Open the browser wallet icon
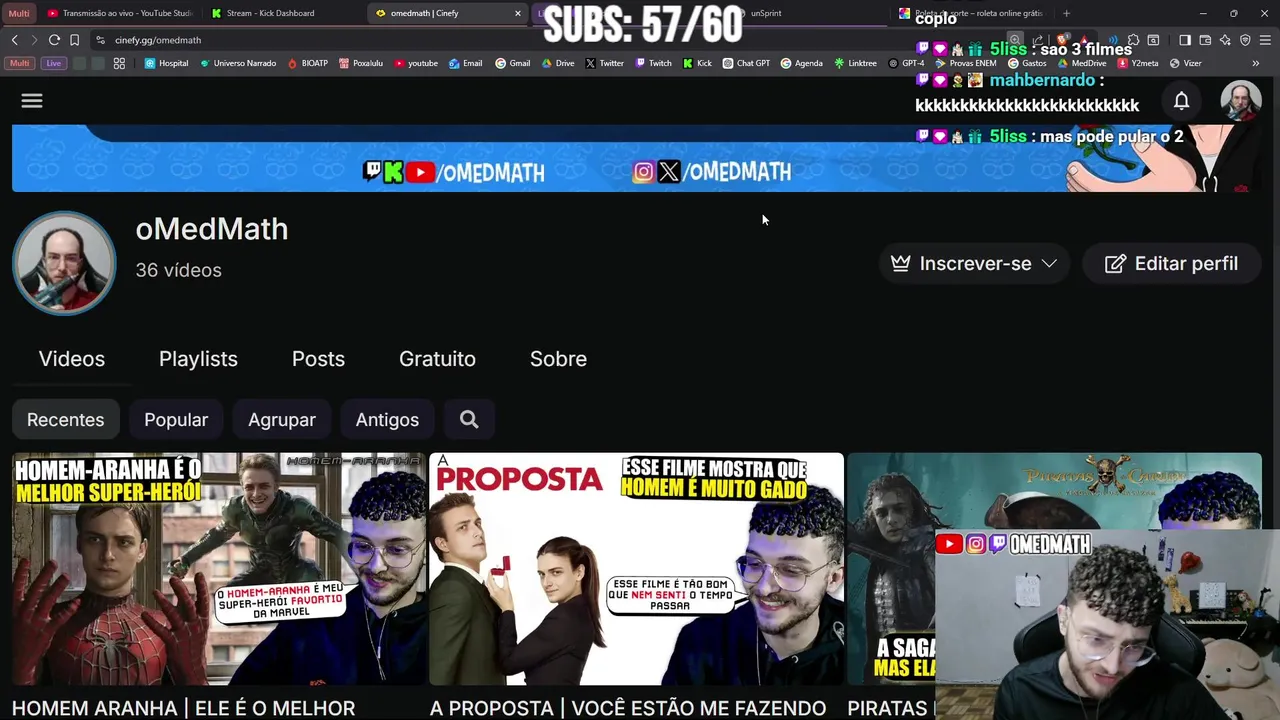Viewport: 1280px width, 720px height. 1205,40
